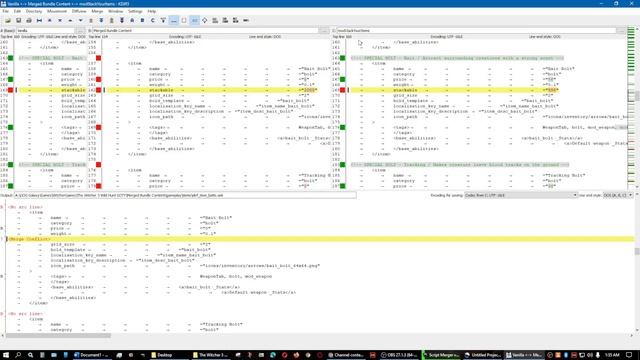Go to previous conflict toolbar icon
The height and width of the screenshot is (360, 640).
[91, 20]
